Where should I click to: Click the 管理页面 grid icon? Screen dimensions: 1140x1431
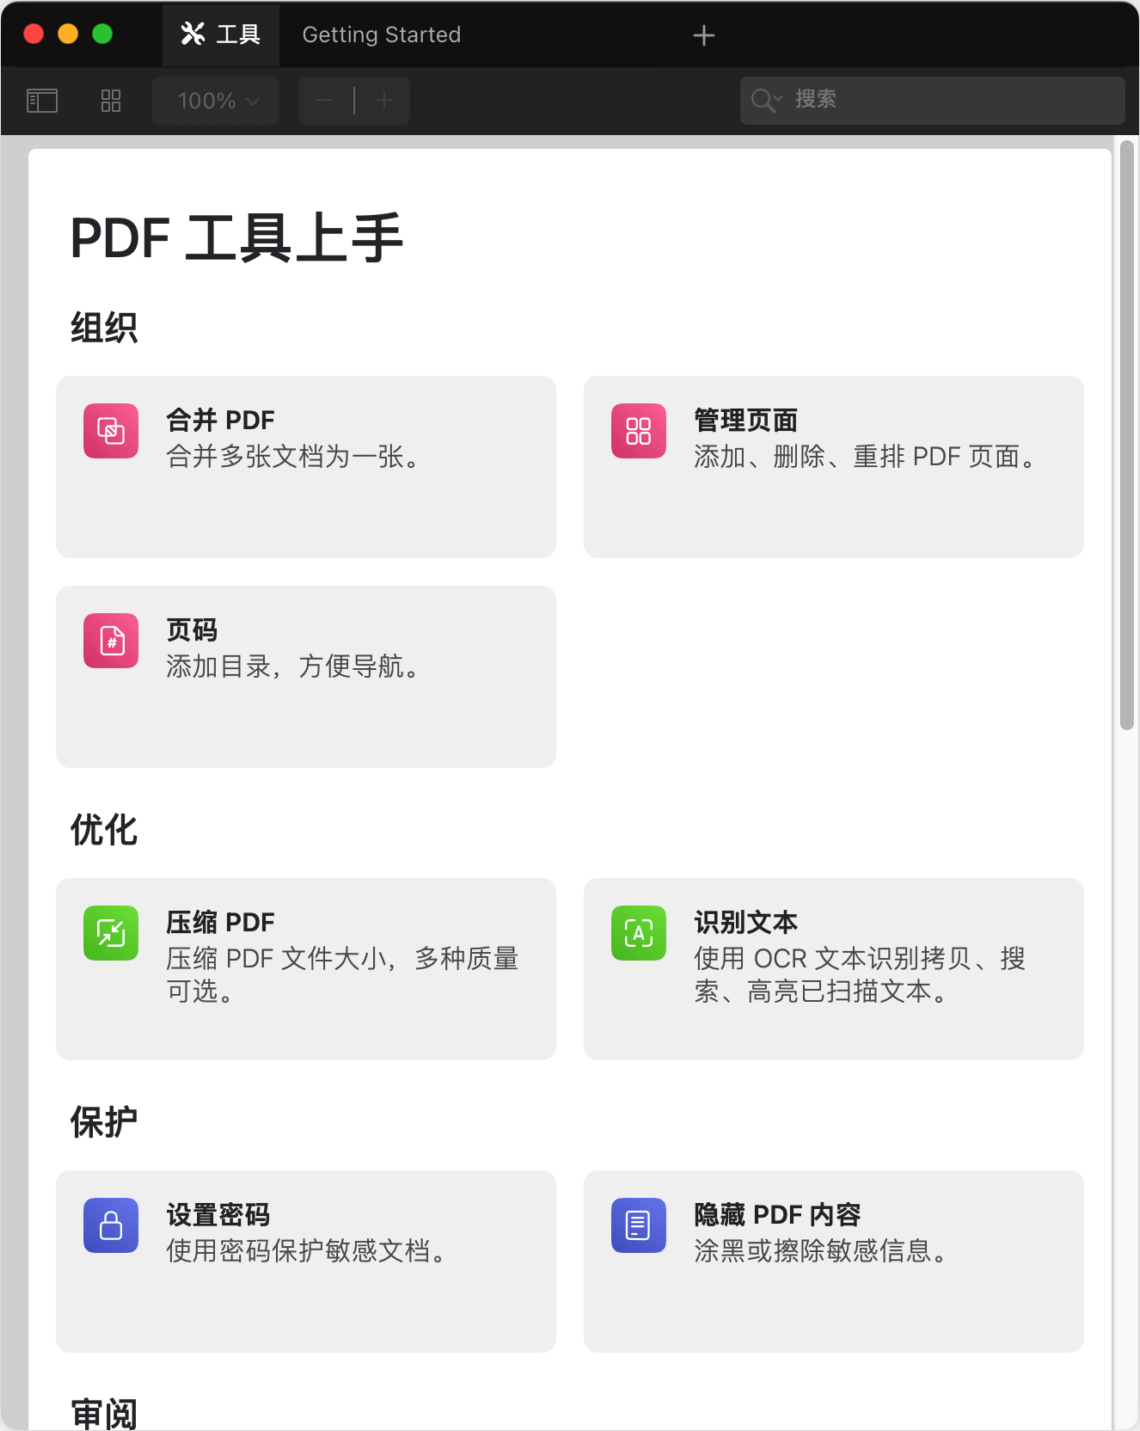pos(638,431)
